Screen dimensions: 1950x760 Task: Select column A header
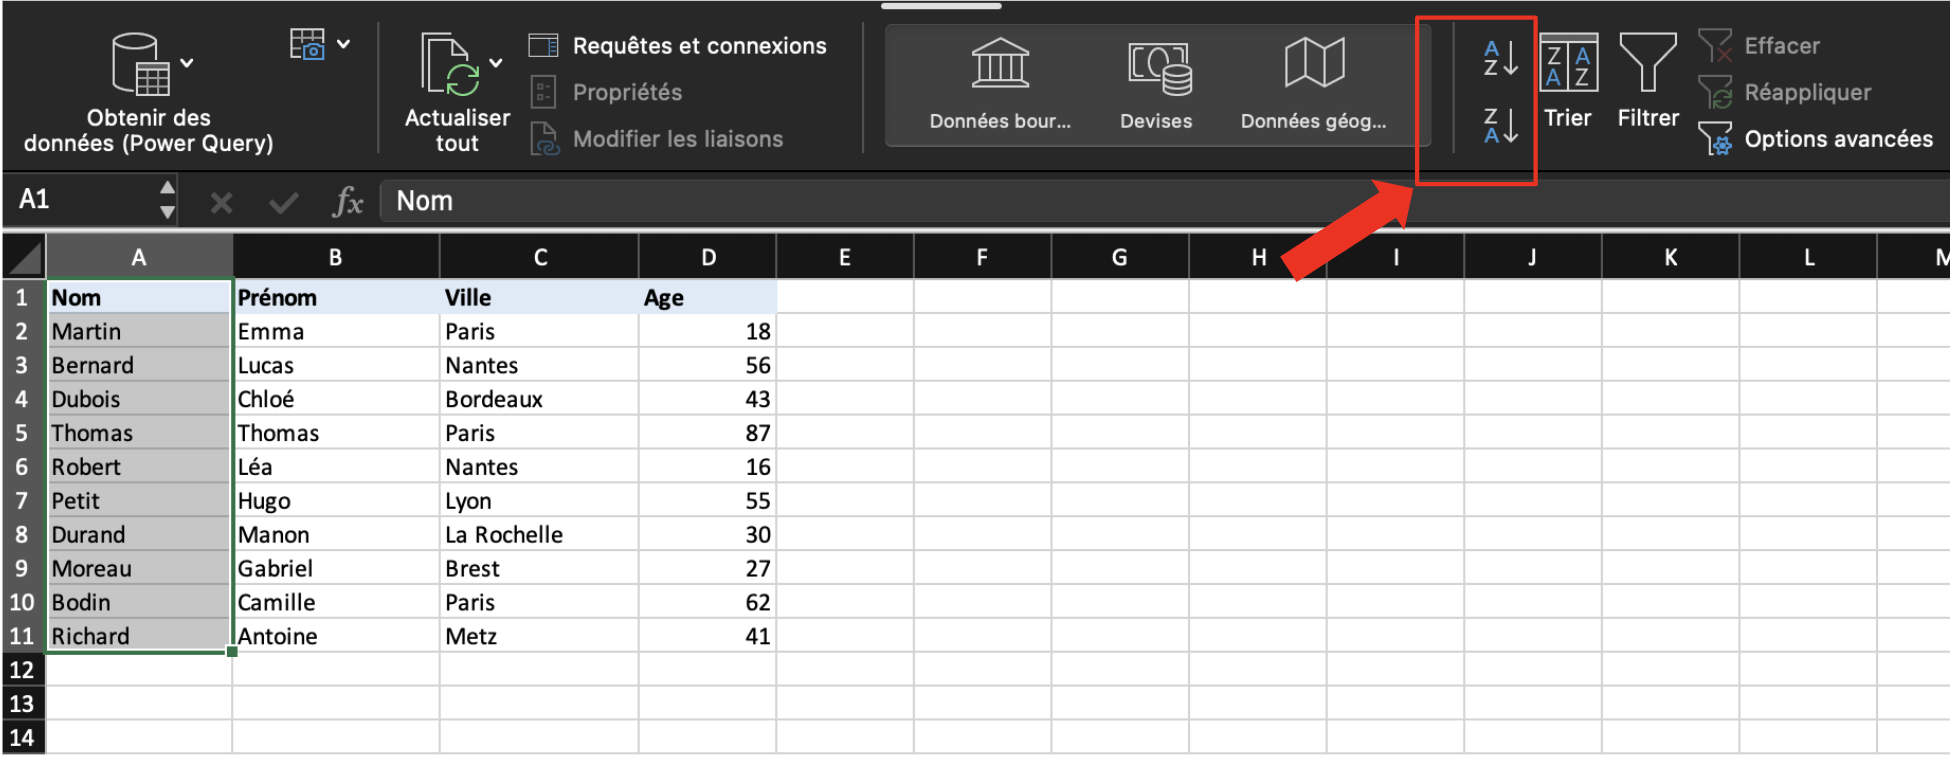139,258
